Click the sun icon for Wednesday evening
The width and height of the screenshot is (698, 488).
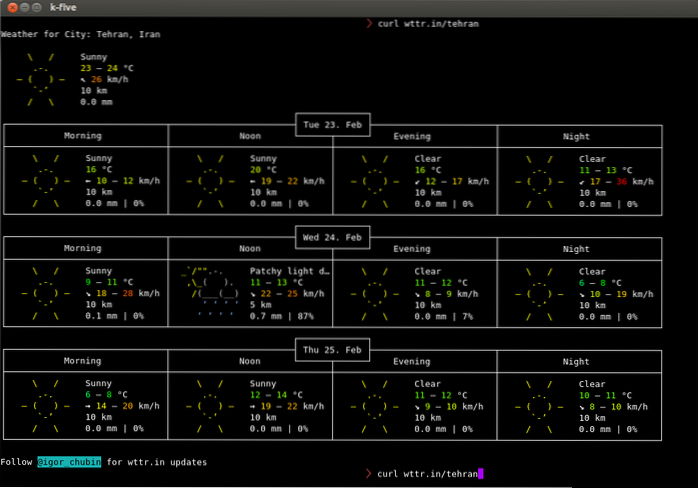pos(377,293)
